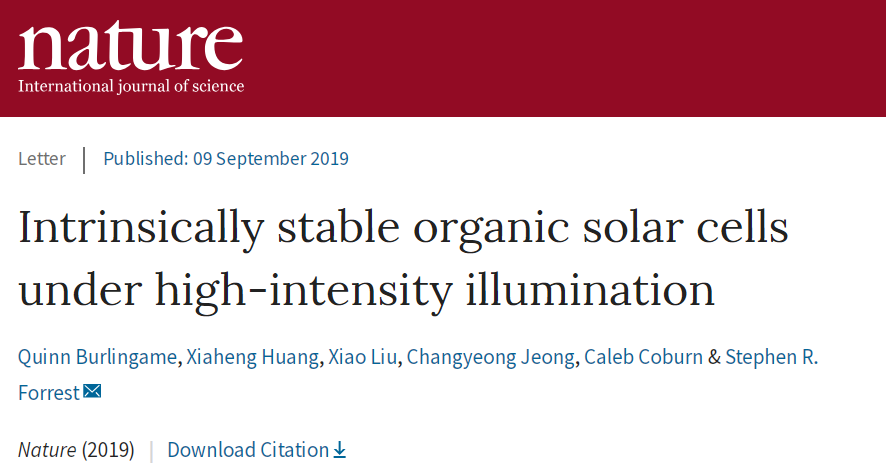886x470 pixels.
Task: Click the International journal of science tagline
Action: tap(131, 86)
